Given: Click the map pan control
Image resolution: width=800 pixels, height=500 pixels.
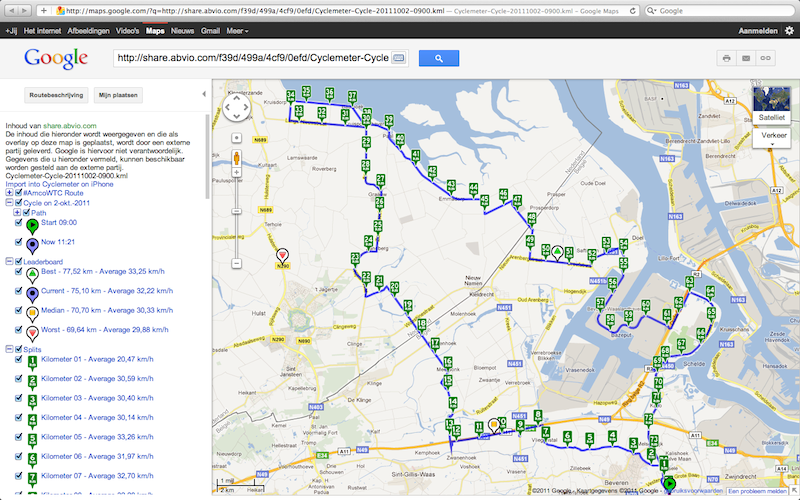Looking at the screenshot, I should click(x=236, y=107).
